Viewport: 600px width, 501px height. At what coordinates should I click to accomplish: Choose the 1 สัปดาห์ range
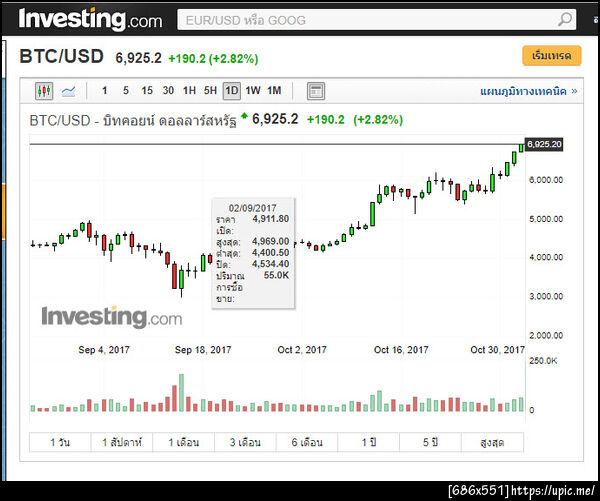[122, 442]
